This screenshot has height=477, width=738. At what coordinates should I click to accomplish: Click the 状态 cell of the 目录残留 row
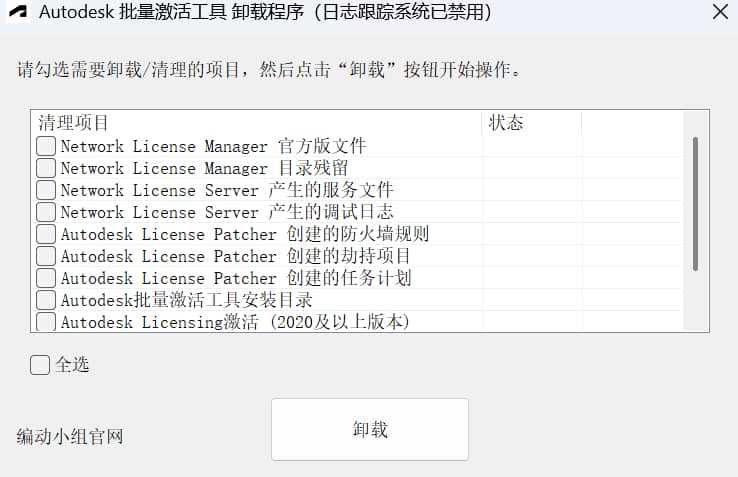coord(531,168)
